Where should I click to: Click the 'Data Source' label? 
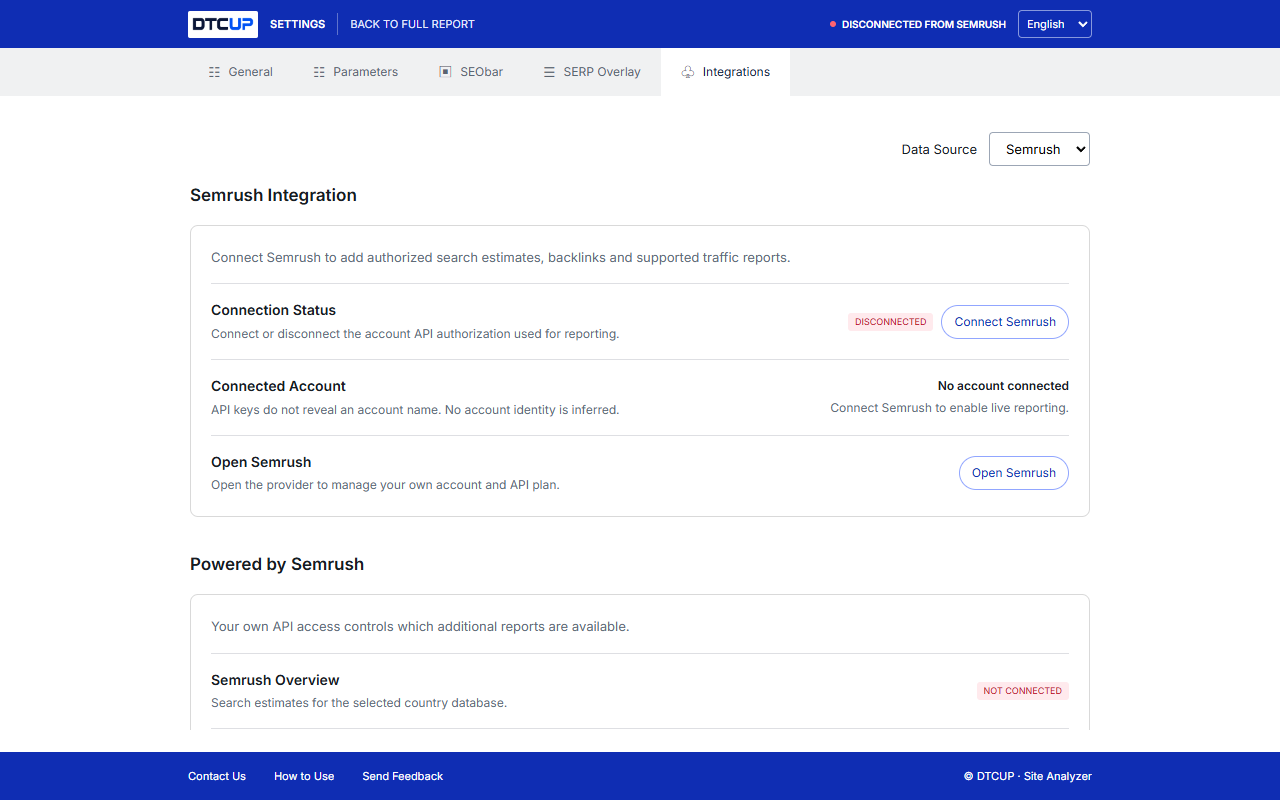(939, 149)
